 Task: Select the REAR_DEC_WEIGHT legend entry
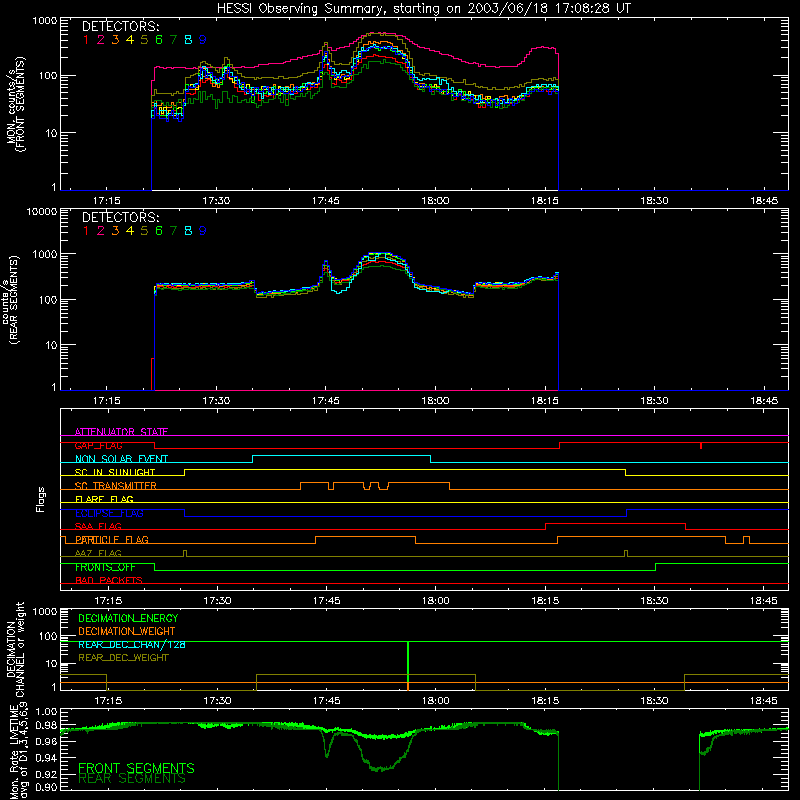tap(123, 658)
